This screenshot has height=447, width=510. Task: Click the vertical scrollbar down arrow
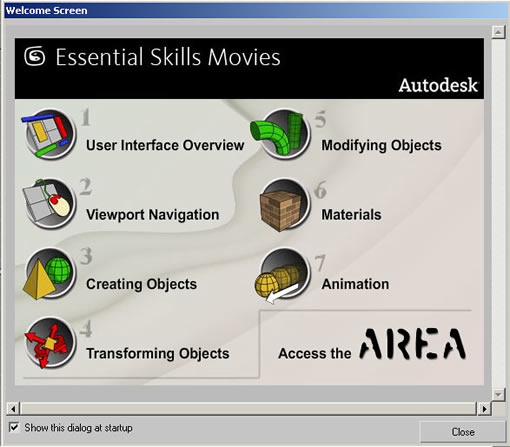point(498,395)
